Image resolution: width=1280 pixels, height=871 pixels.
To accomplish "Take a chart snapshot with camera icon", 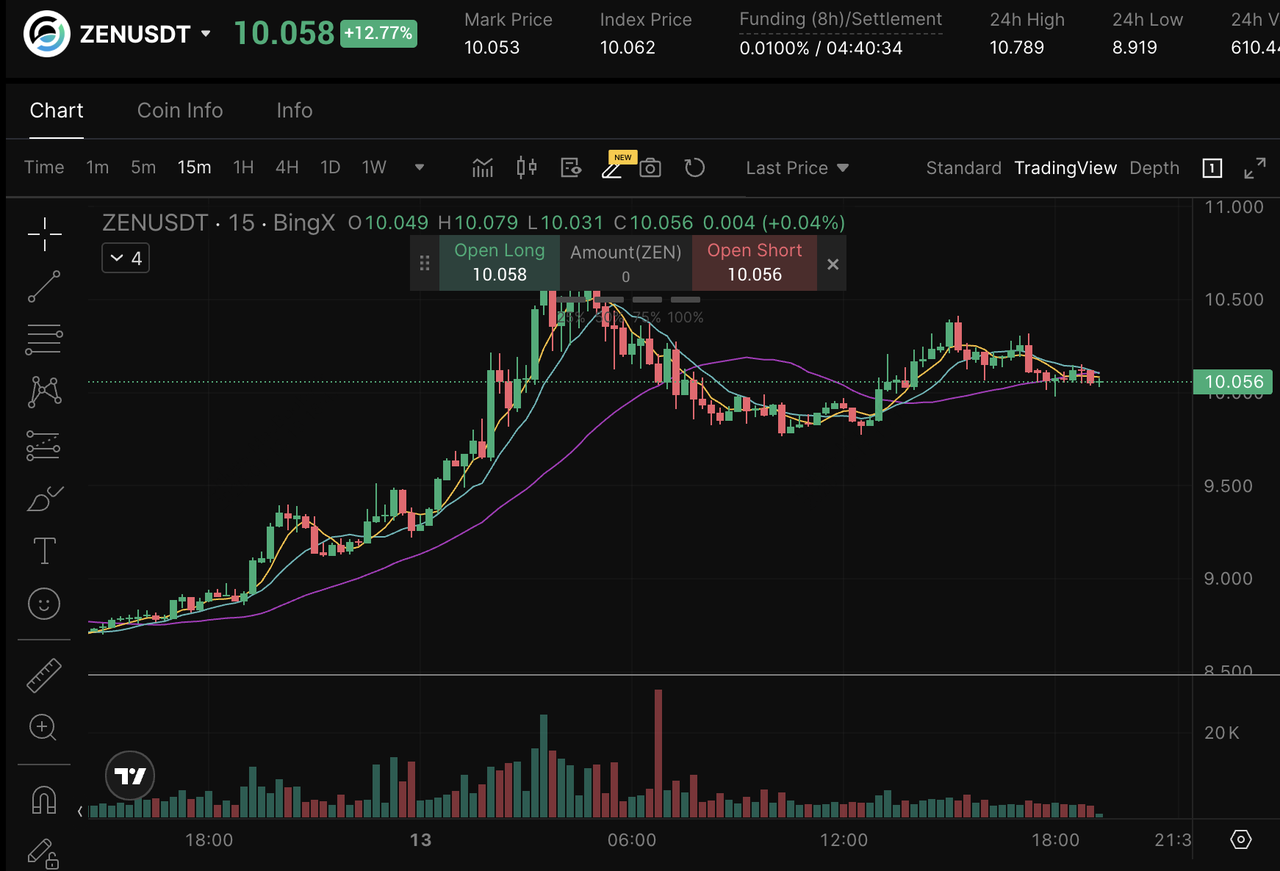I will (x=650, y=168).
